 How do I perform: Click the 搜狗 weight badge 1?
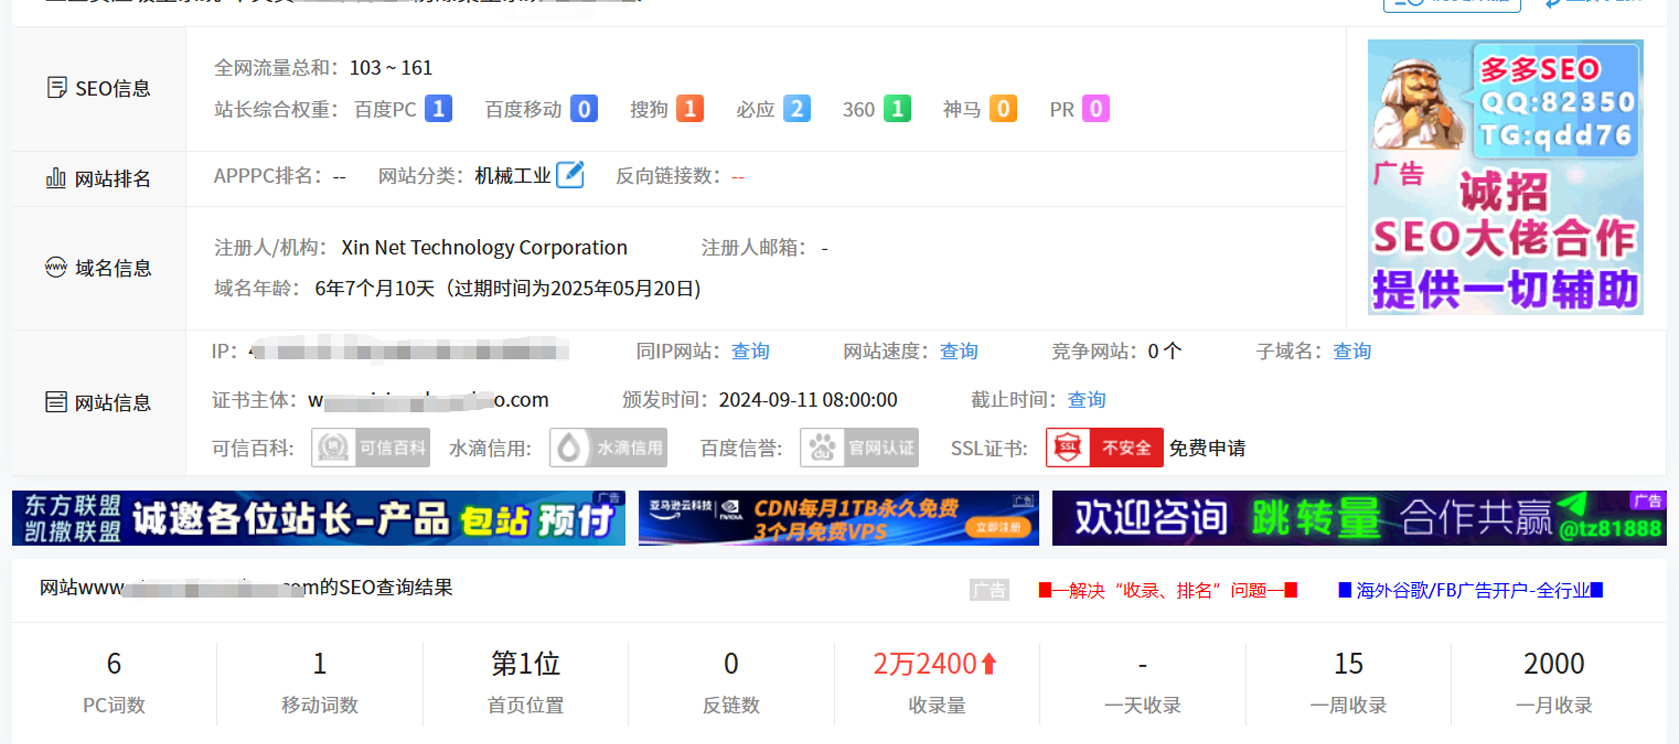tap(690, 108)
